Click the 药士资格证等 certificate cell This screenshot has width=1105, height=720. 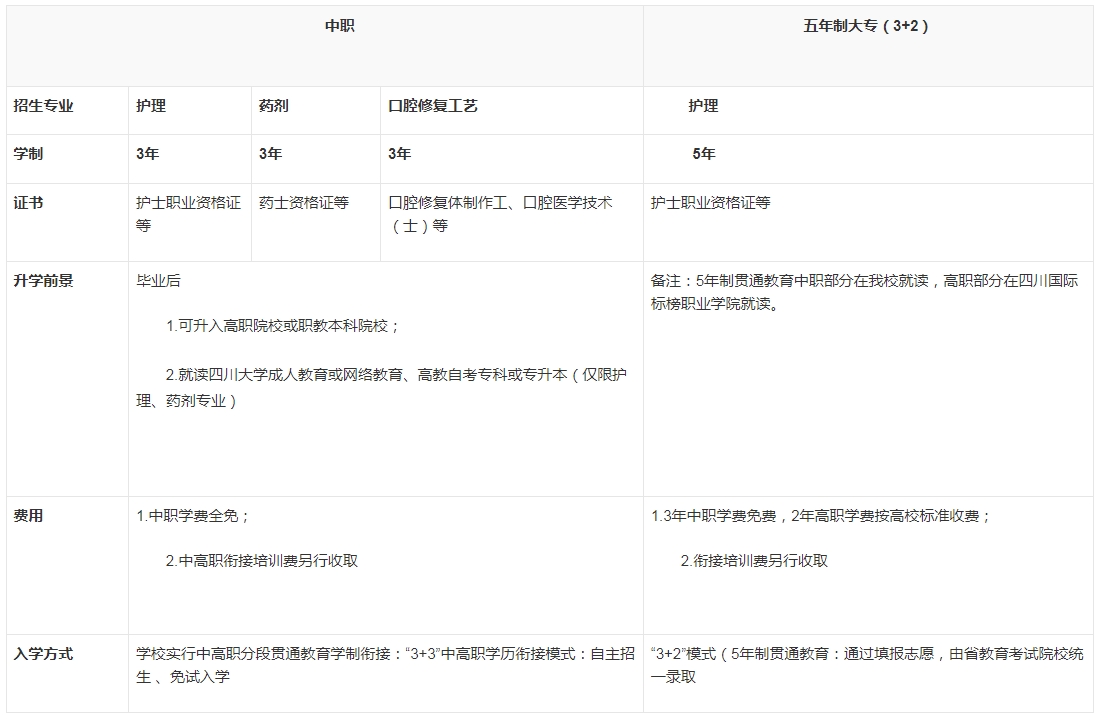click(303, 203)
